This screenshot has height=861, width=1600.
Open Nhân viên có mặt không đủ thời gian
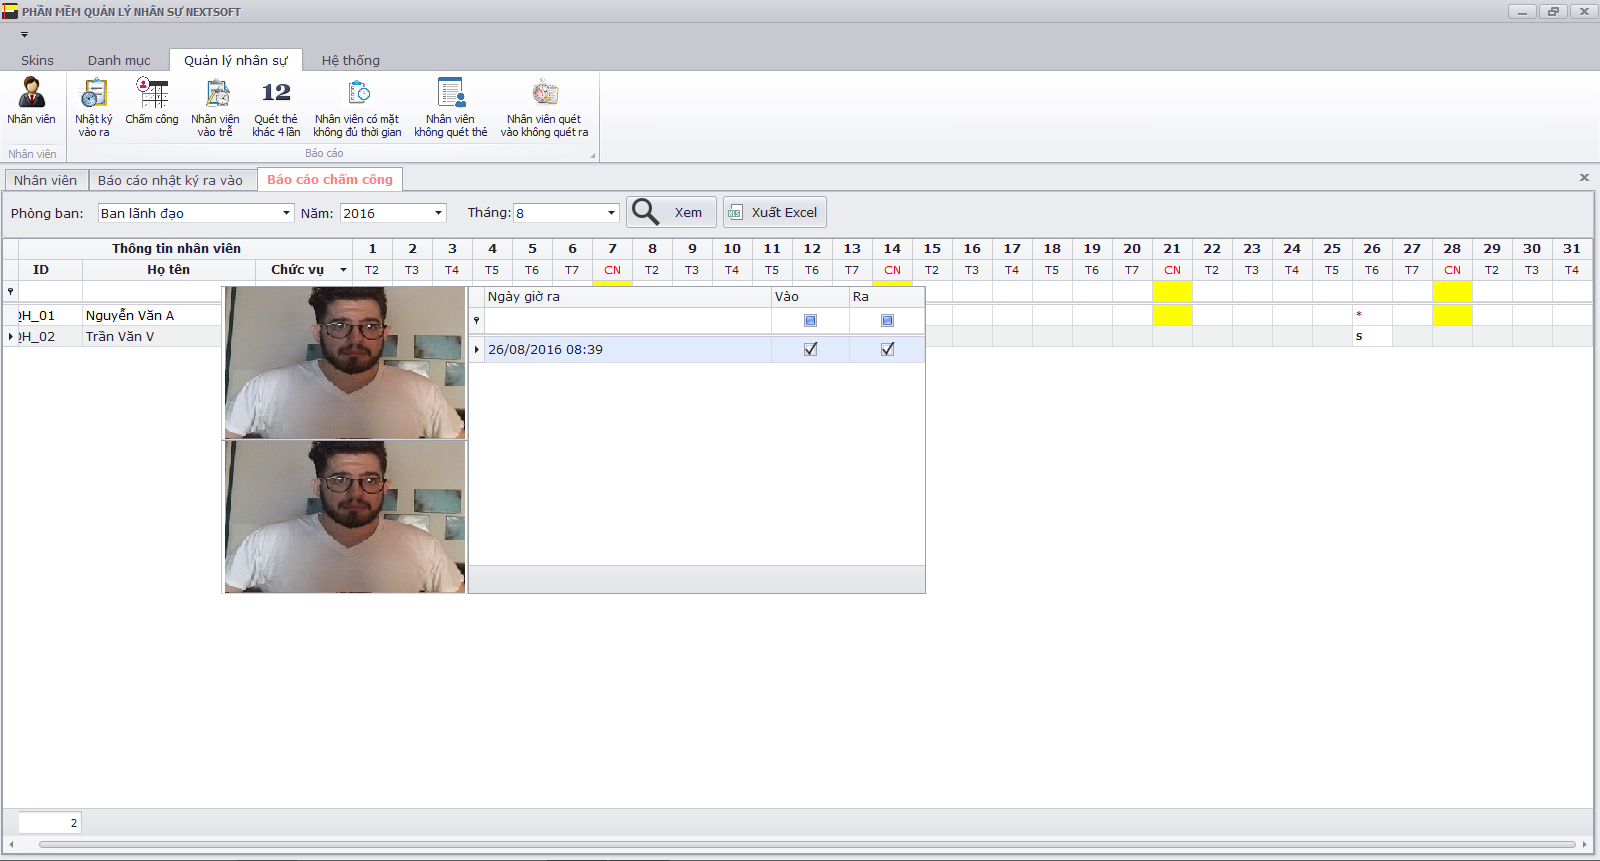[x=357, y=106]
